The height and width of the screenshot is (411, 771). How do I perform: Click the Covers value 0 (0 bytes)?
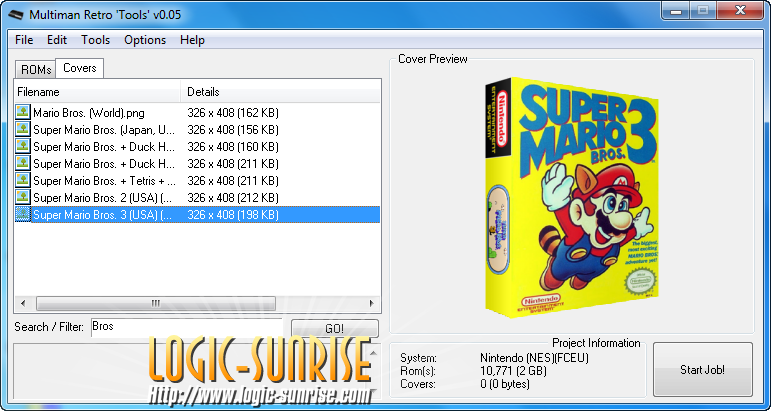[x=504, y=383]
